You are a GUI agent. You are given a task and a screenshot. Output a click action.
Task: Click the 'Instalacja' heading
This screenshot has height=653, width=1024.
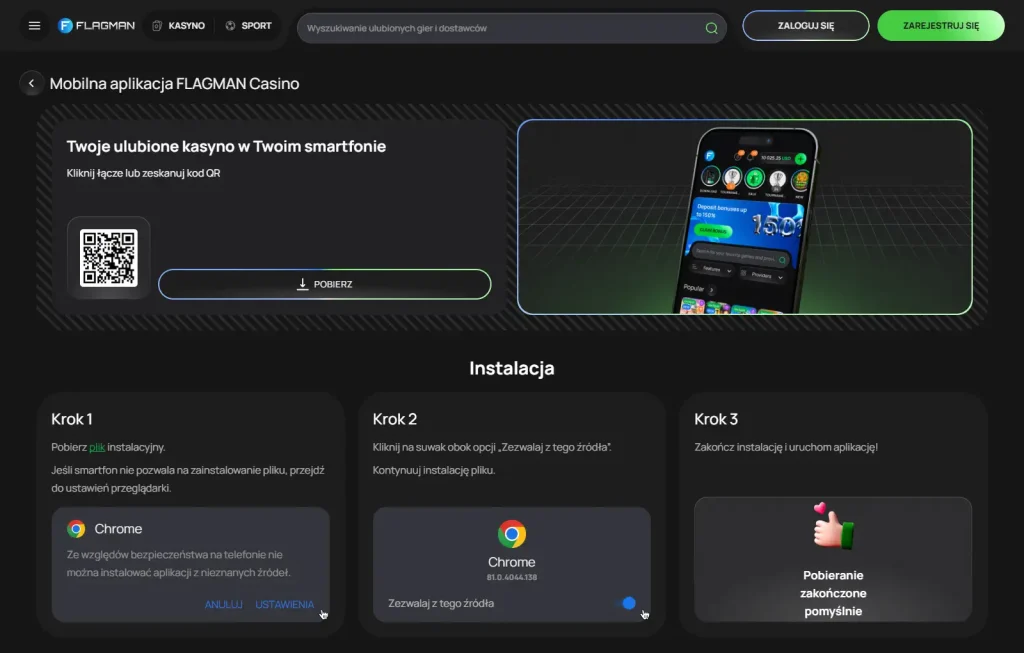(x=511, y=368)
